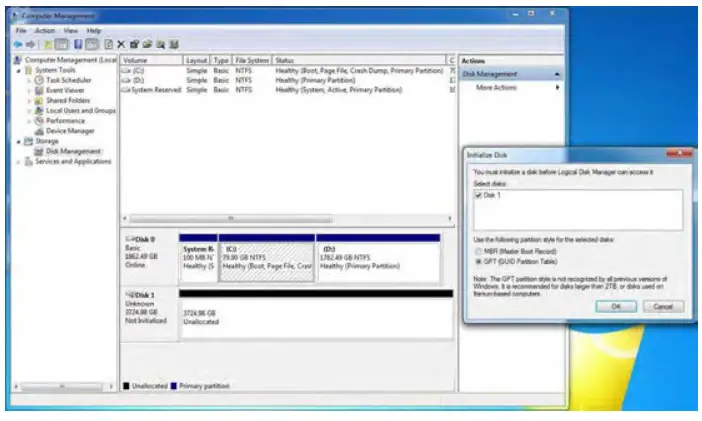Screen dimensions: 702x421
Task: Open the Help menu
Action: coord(94,31)
